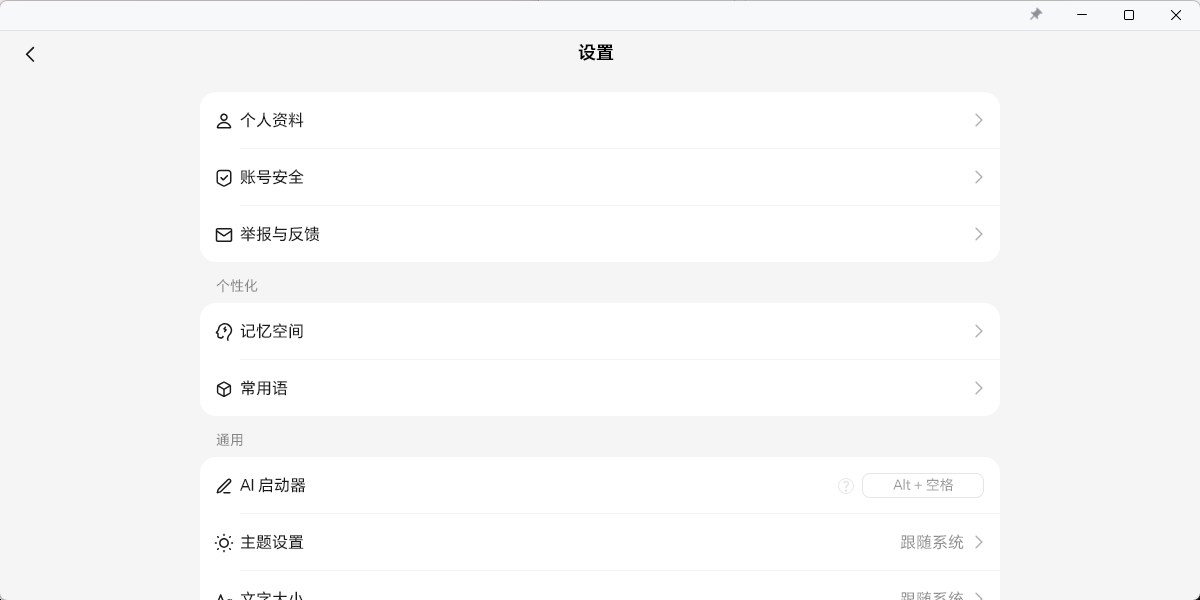Viewport: 1200px width, 600px height.
Task: Click the Alt + 空格 shortcut field
Action: (x=922, y=486)
